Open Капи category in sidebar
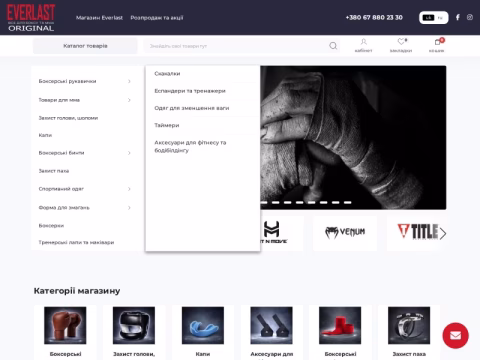This screenshot has width=480, height=360. [45, 135]
